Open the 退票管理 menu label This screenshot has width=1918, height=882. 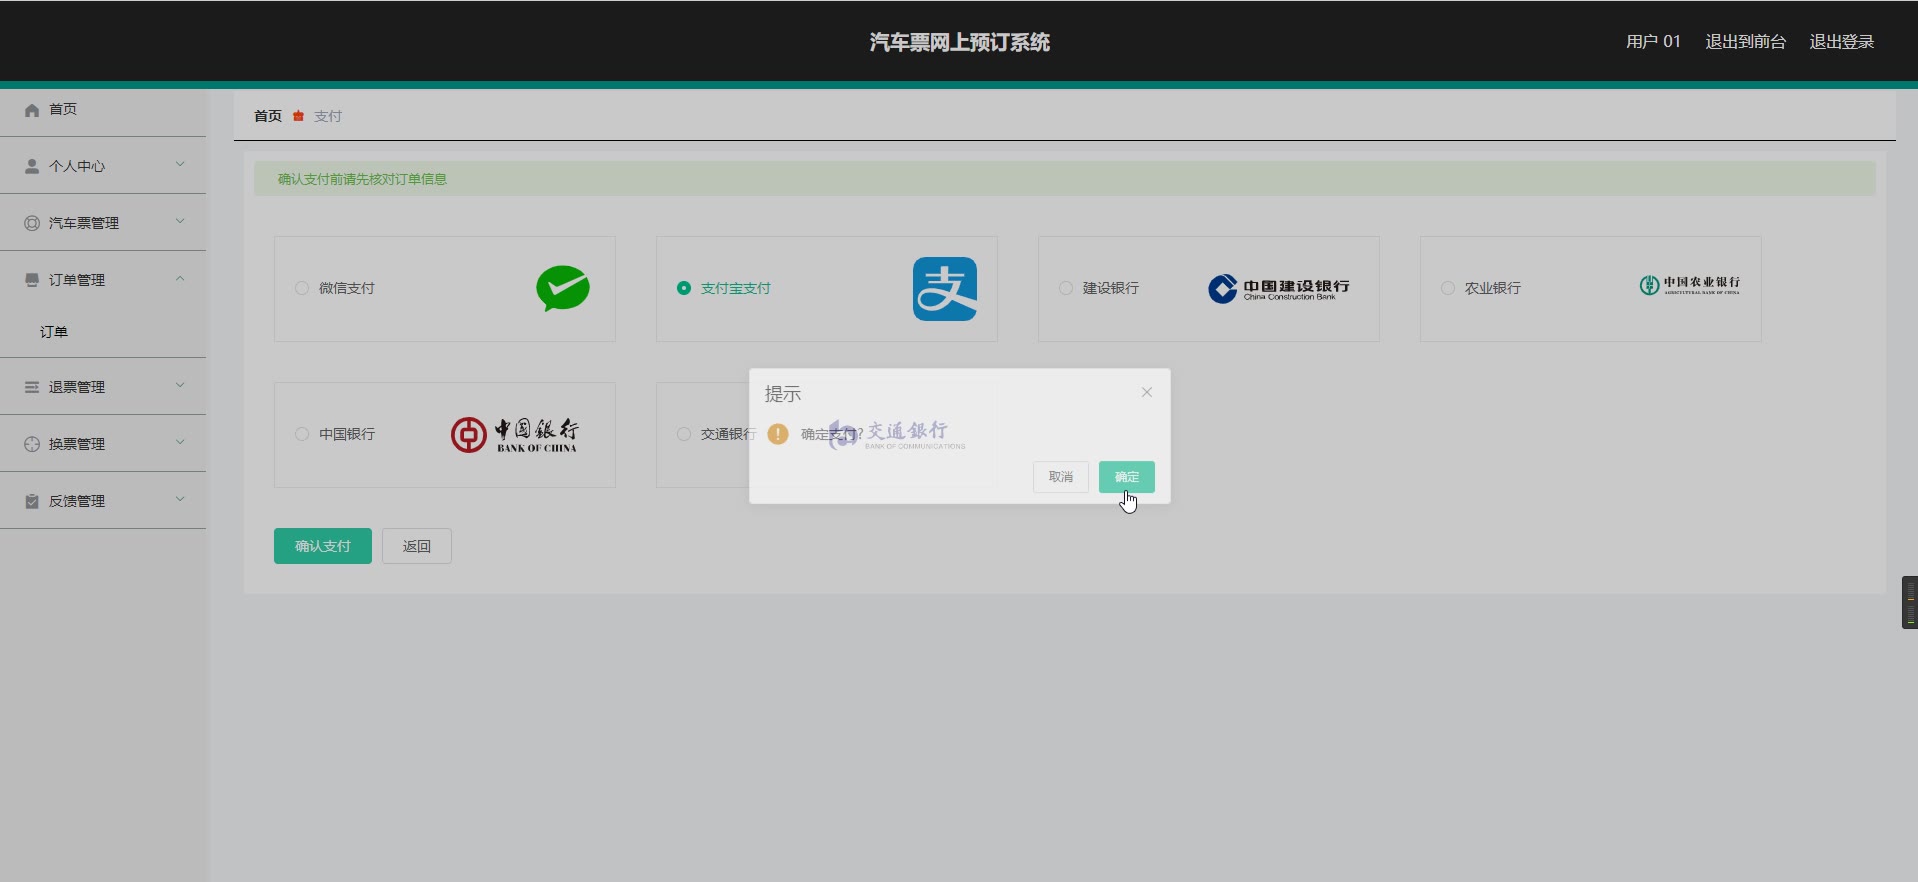77,387
